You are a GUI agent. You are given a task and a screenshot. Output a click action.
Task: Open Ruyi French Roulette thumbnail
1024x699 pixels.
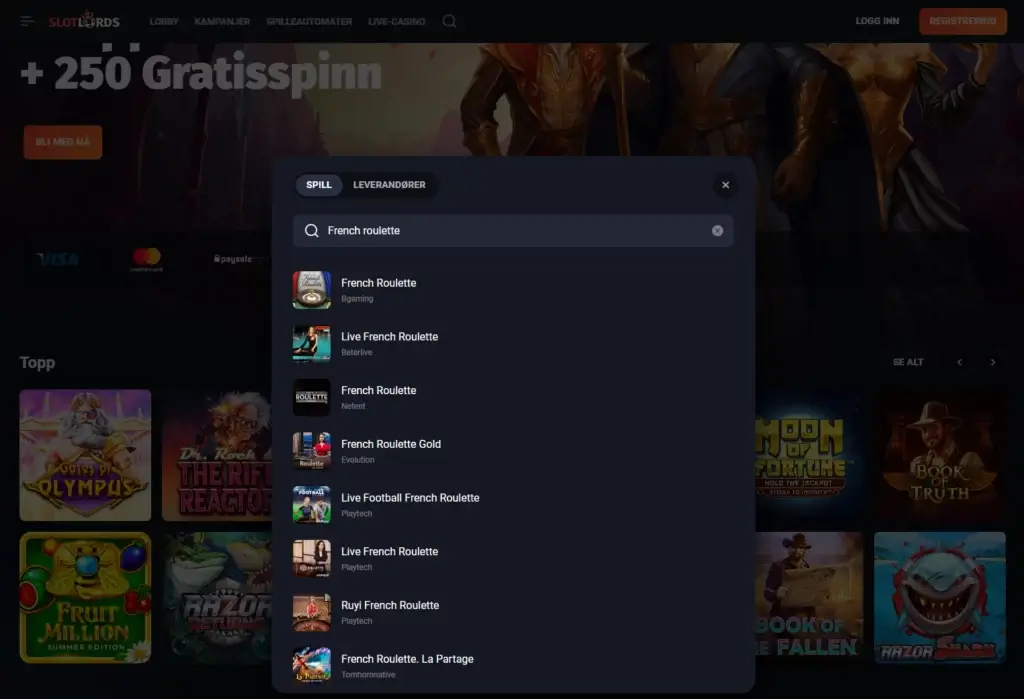point(312,612)
